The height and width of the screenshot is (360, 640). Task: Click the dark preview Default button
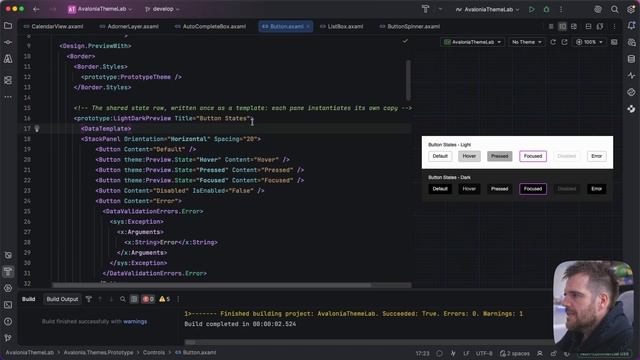[440, 189]
